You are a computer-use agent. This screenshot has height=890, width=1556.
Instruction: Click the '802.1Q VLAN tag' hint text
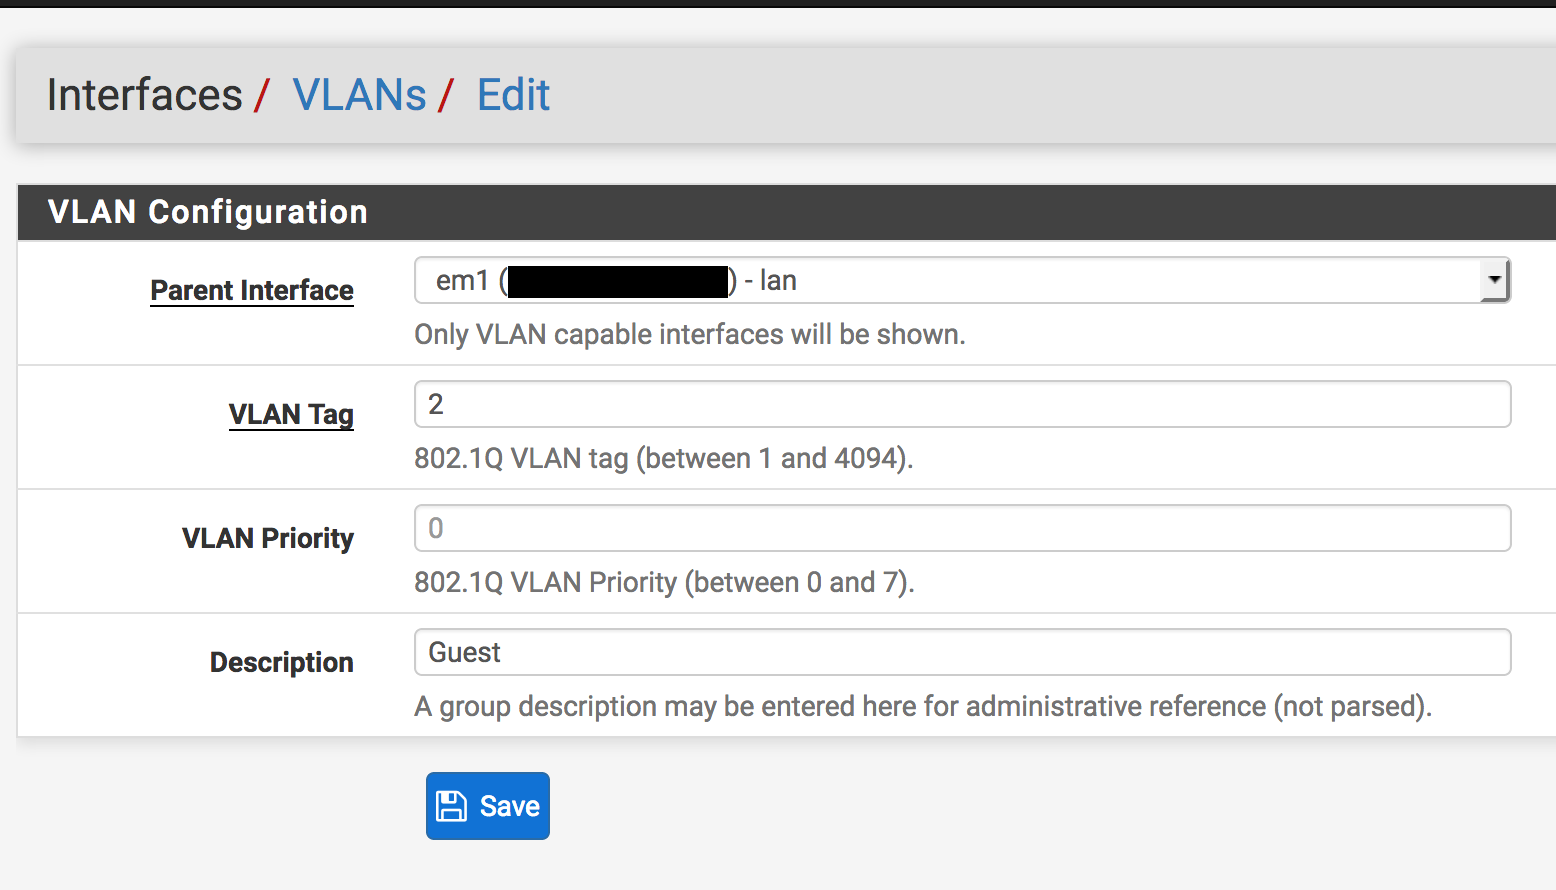[x=664, y=458]
